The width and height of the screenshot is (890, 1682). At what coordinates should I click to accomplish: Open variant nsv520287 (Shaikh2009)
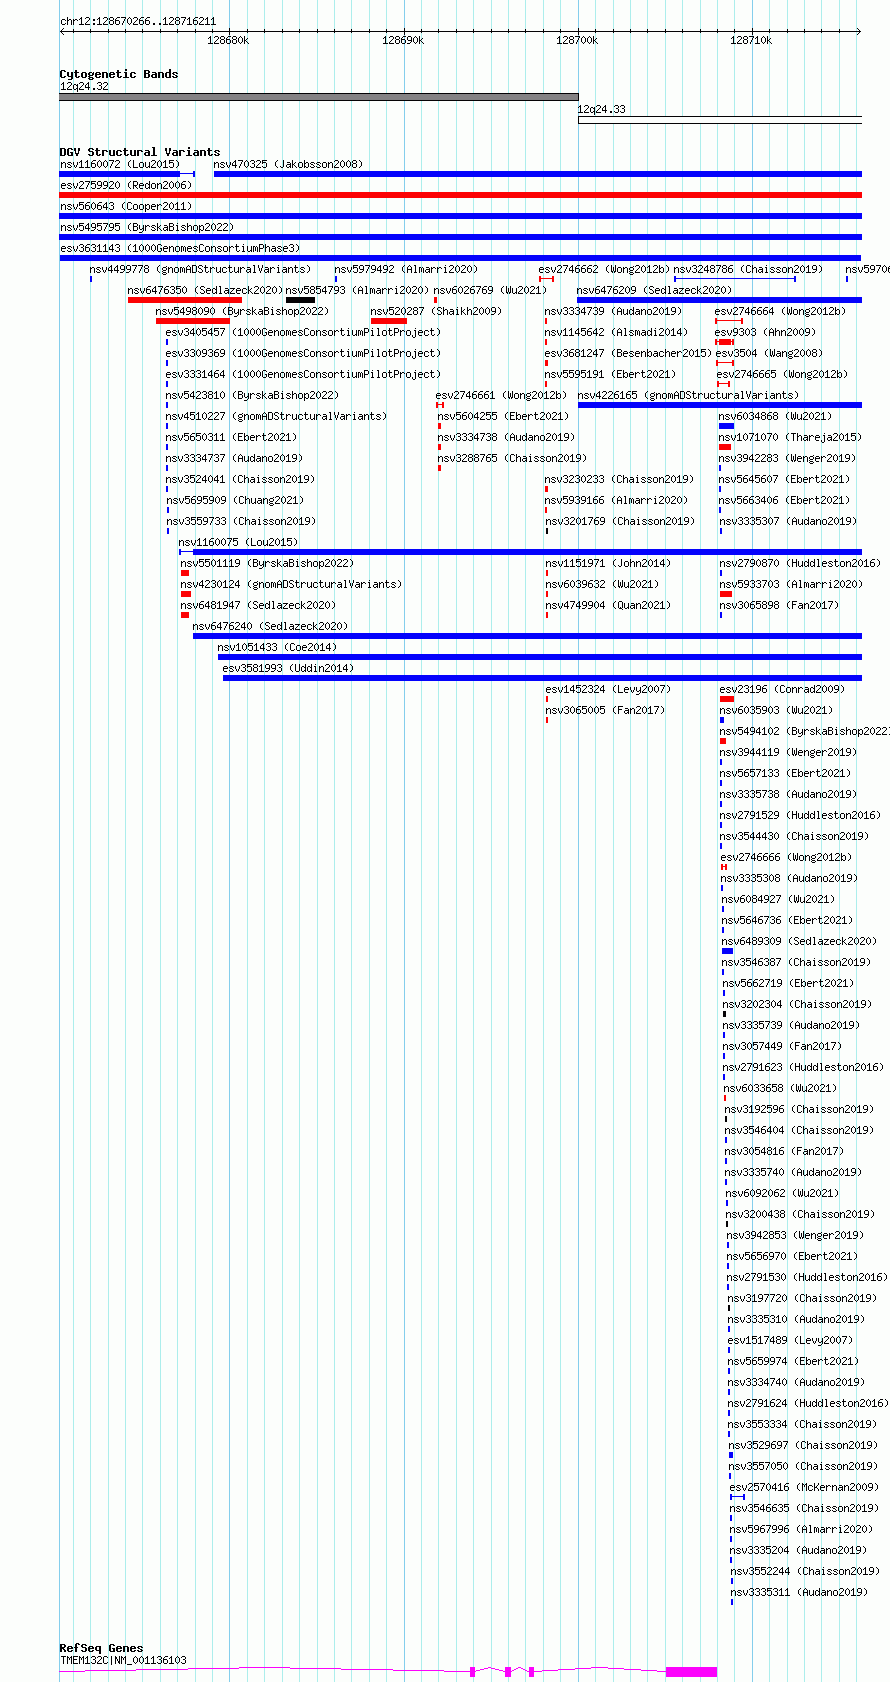(436, 311)
